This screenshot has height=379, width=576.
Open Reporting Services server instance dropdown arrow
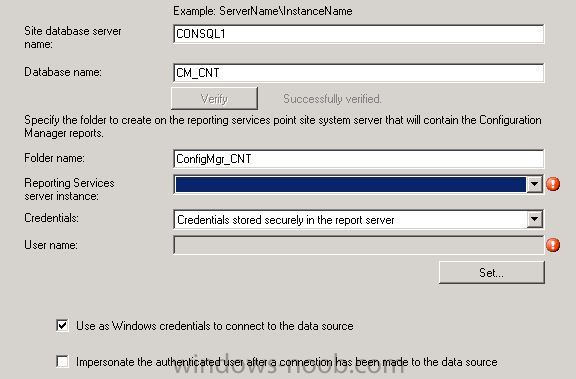click(x=534, y=184)
